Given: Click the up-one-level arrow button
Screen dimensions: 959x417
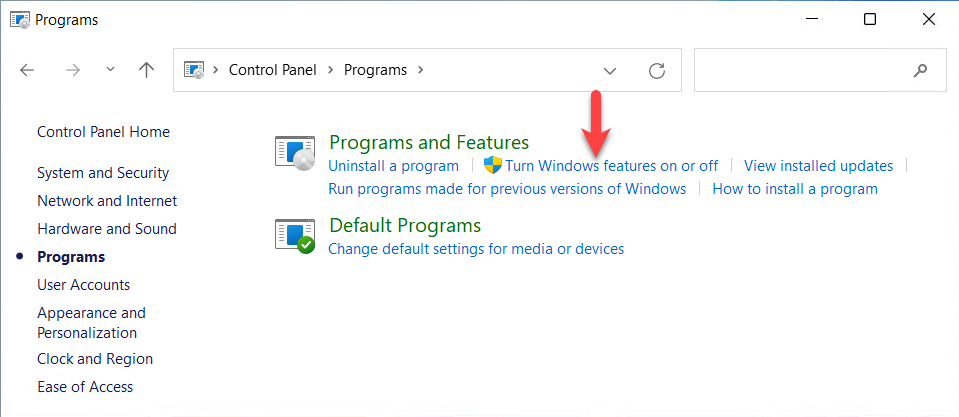Looking at the screenshot, I should click(x=146, y=70).
